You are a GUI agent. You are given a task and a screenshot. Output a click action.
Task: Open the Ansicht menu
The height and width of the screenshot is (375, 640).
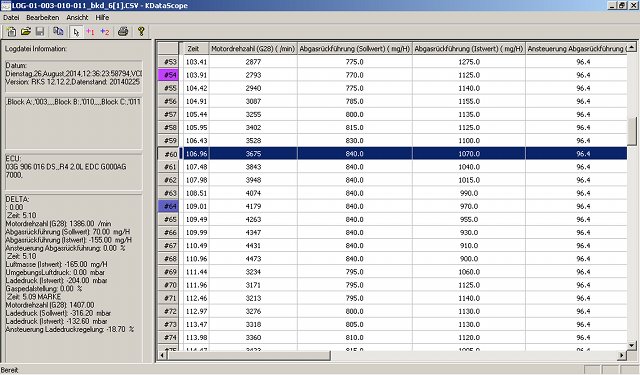click(77, 18)
